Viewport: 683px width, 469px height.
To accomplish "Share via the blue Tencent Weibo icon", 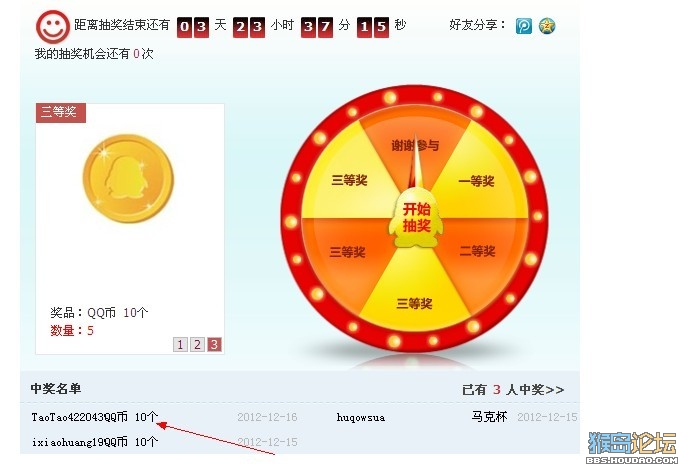I will pos(524,26).
